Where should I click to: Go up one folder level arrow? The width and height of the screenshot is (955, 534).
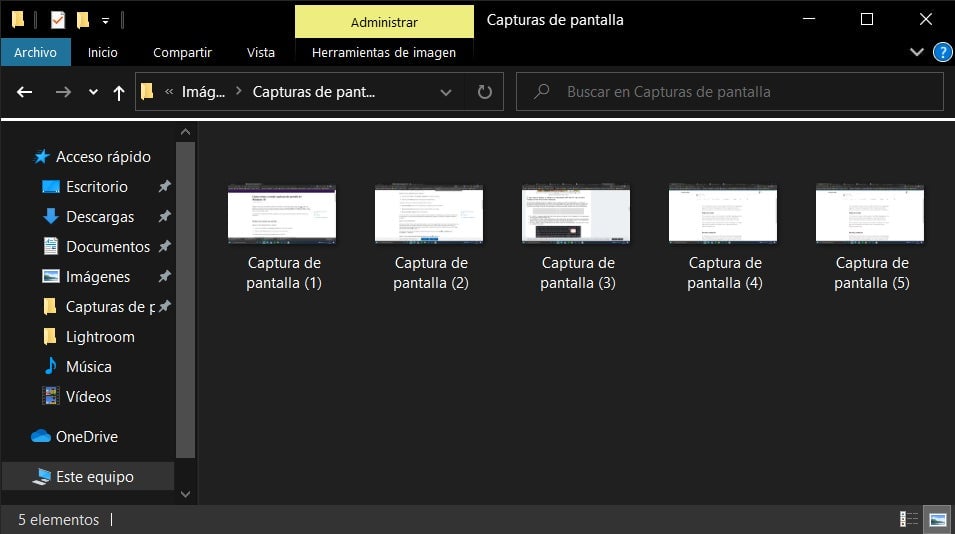click(119, 92)
